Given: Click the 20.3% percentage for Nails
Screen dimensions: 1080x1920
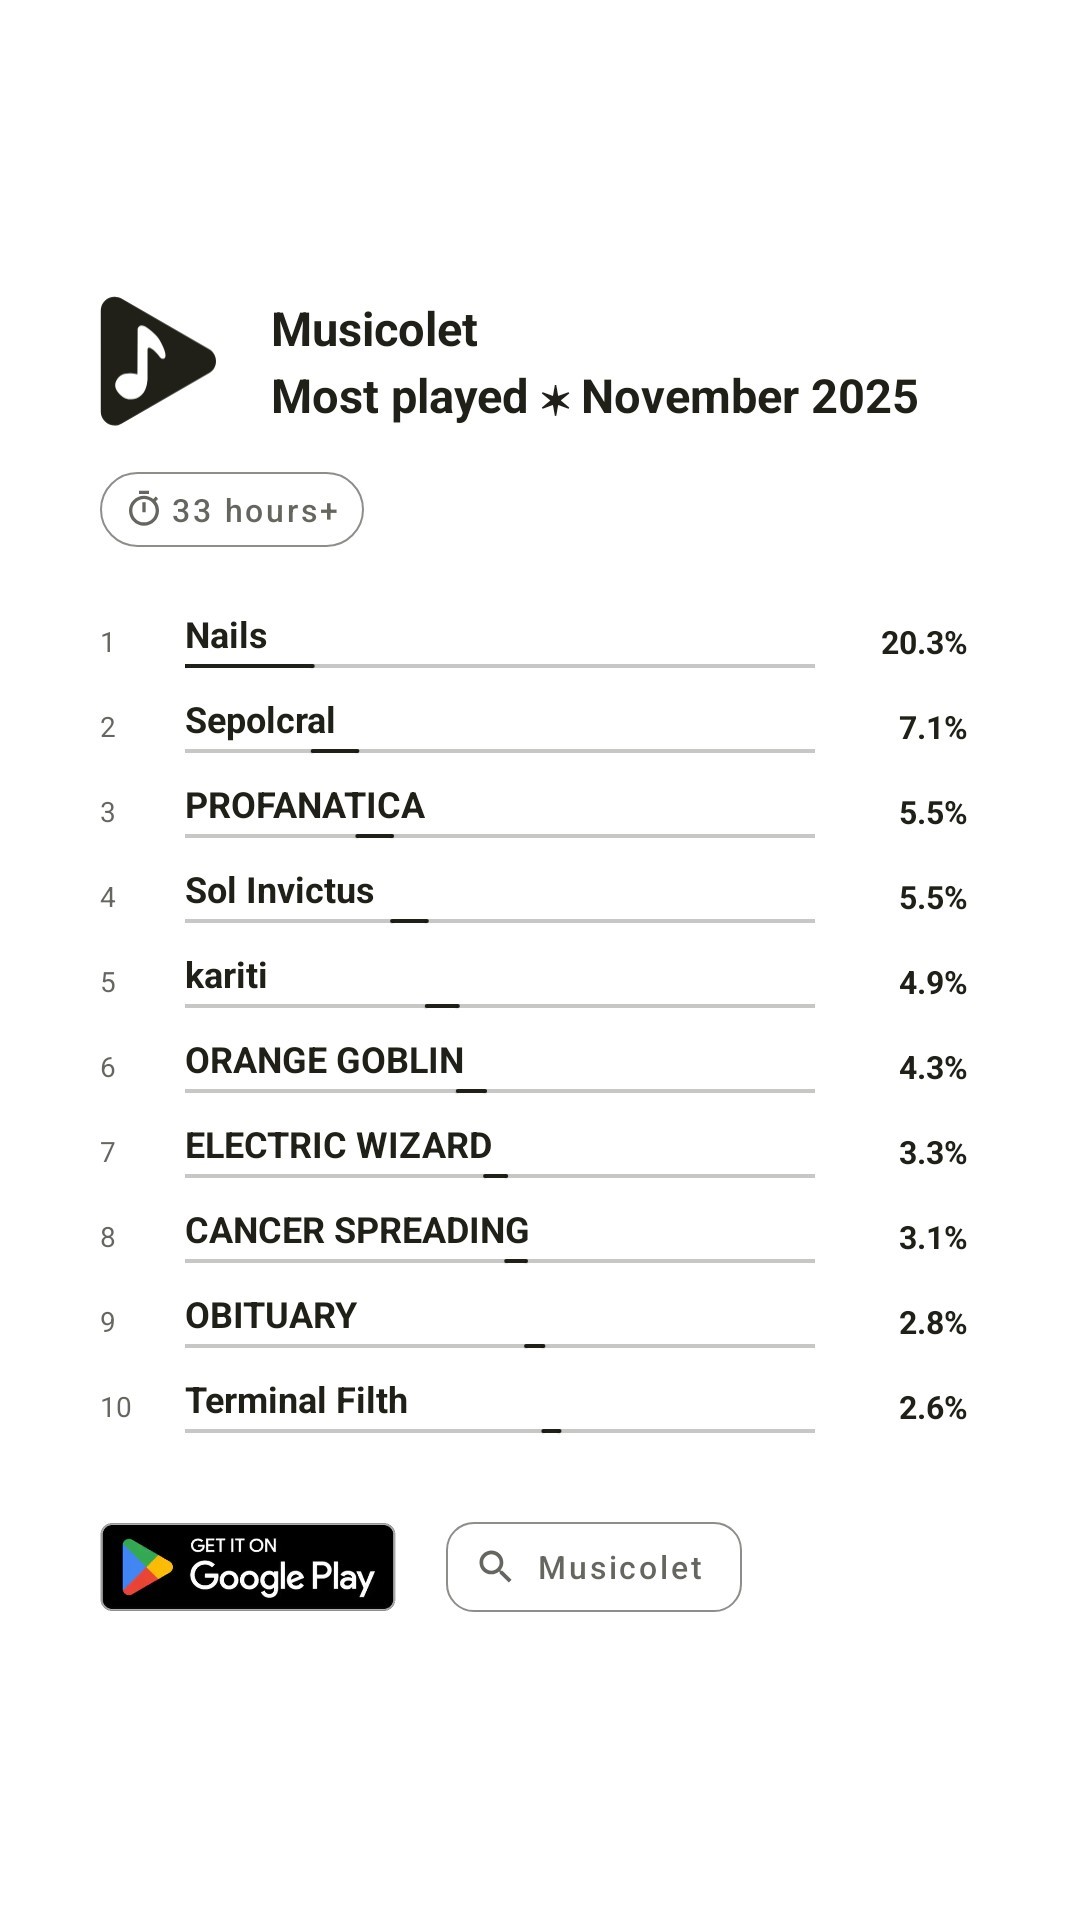Looking at the screenshot, I should pos(923,643).
